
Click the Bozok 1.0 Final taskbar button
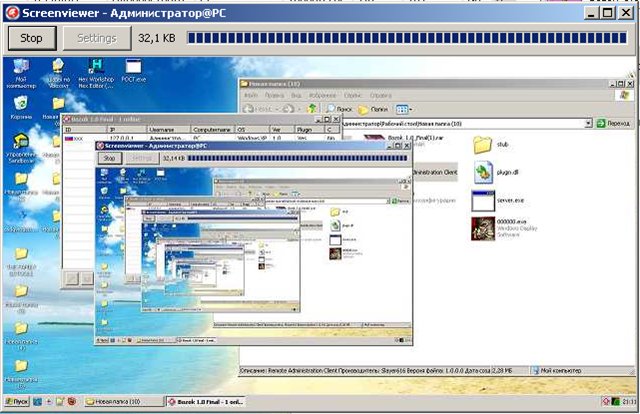207,402
